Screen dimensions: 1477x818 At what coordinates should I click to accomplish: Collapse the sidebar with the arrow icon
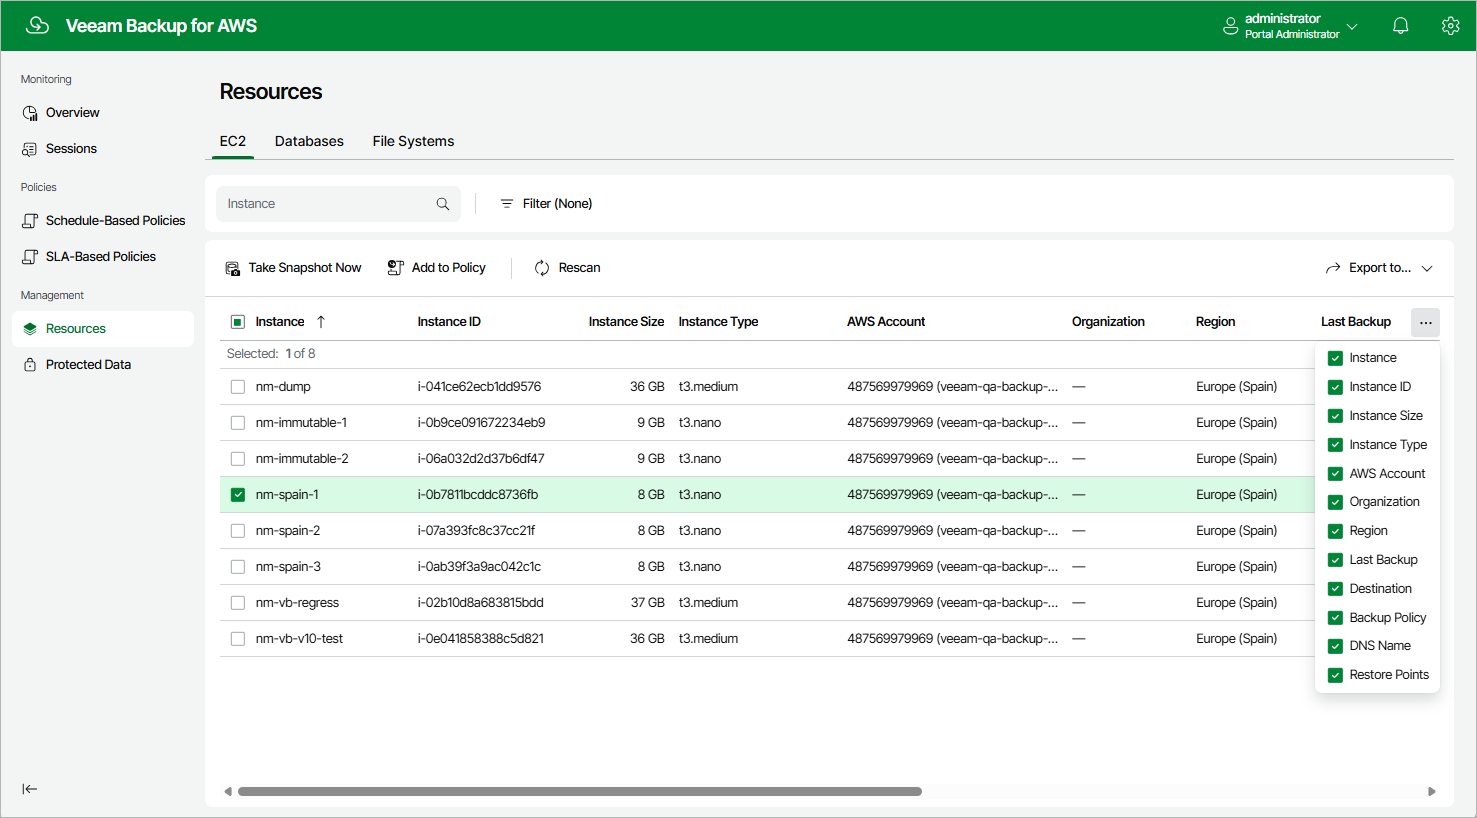[x=30, y=789]
